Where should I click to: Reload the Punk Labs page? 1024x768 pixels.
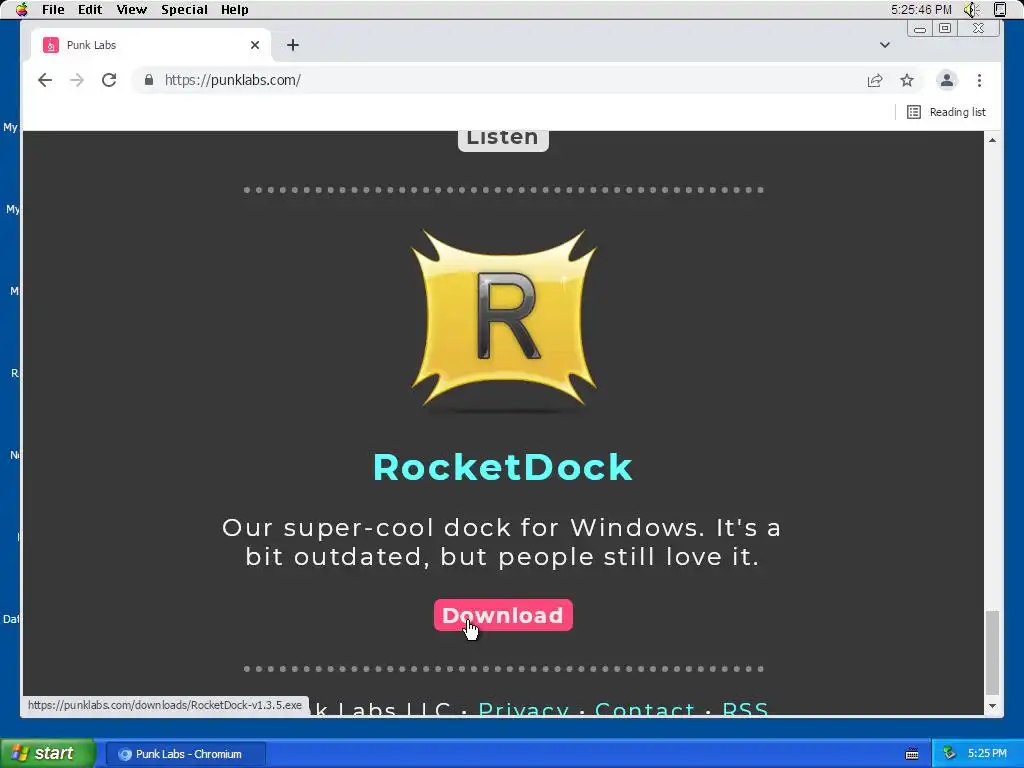click(109, 80)
